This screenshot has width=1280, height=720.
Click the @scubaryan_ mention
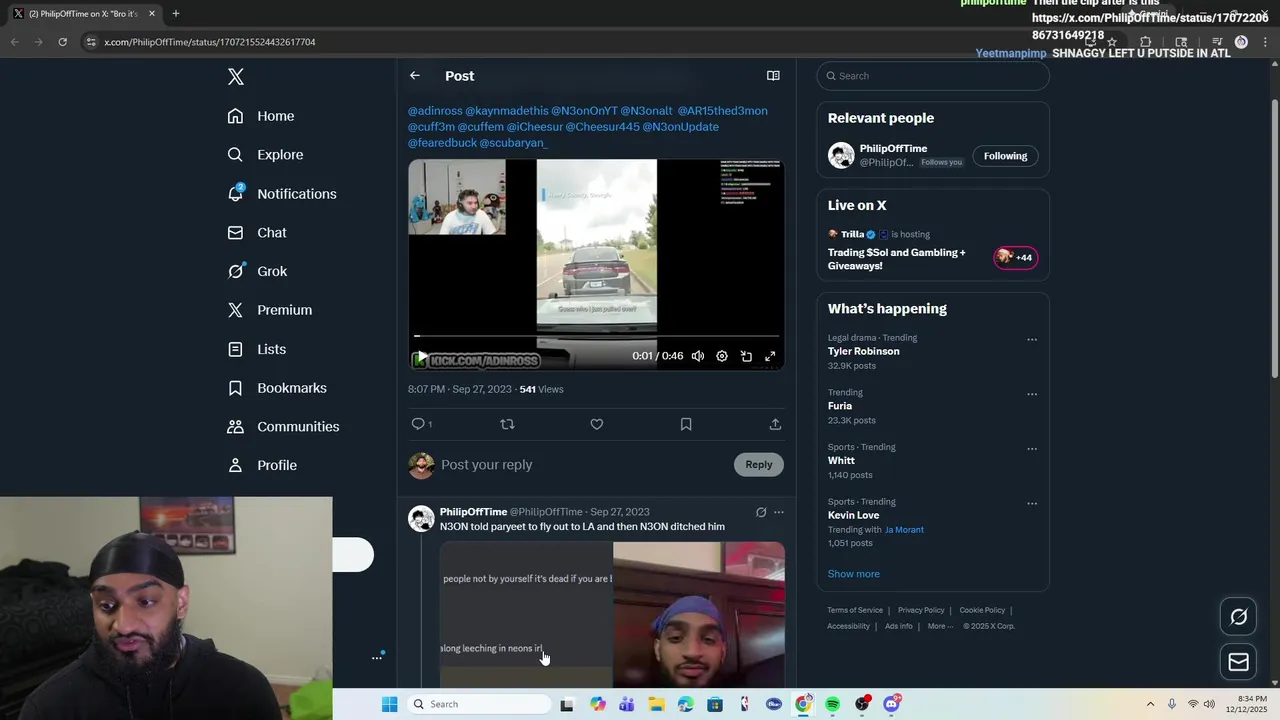[x=513, y=143]
